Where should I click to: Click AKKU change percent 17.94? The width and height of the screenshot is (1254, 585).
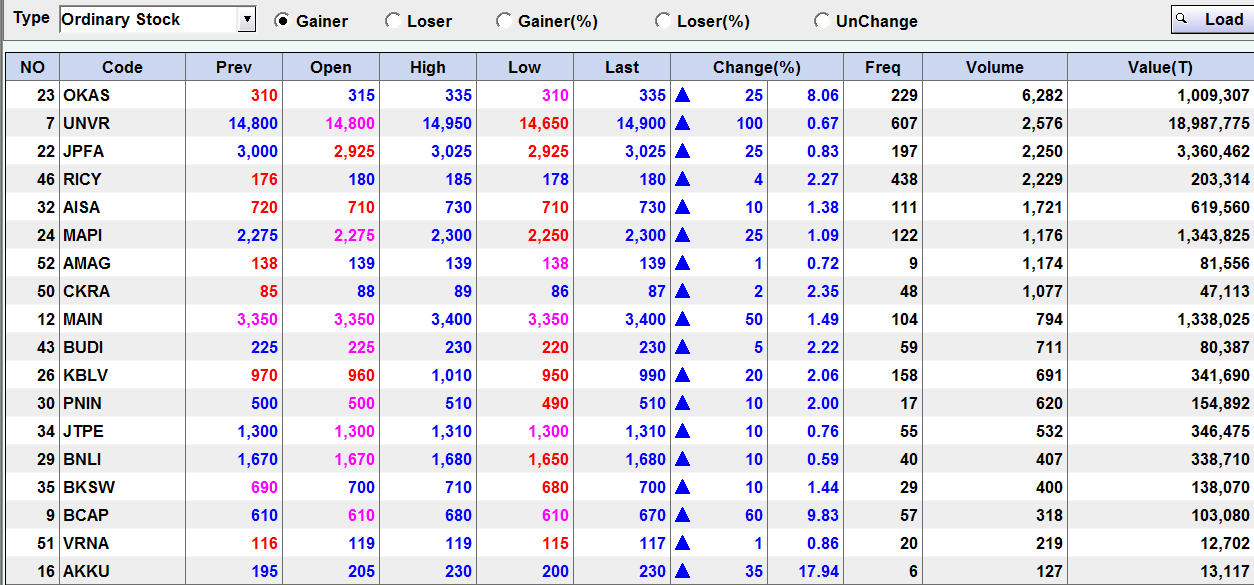pyautogui.click(x=819, y=572)
